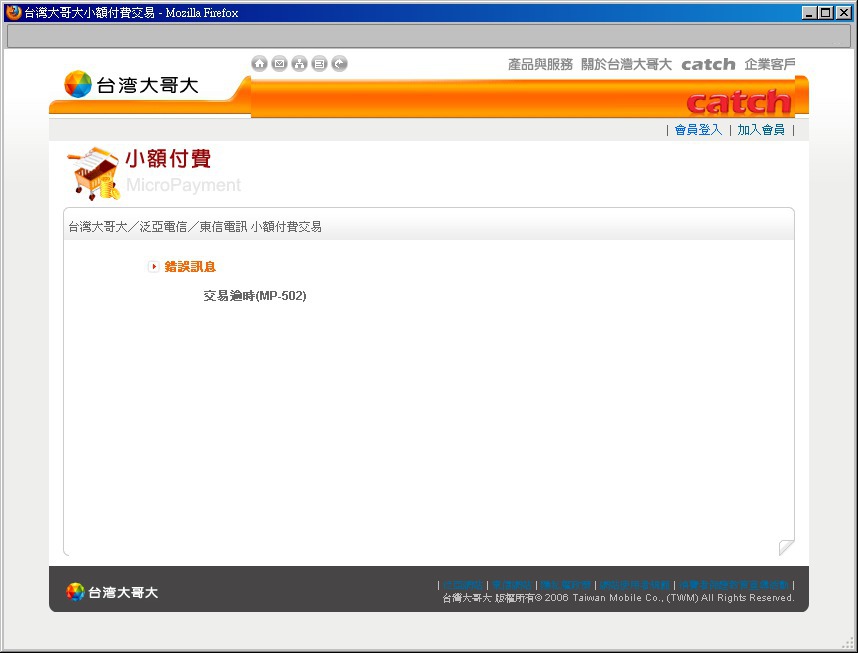
Task: Open 泛亞網站 footer link
Action: 463,585
